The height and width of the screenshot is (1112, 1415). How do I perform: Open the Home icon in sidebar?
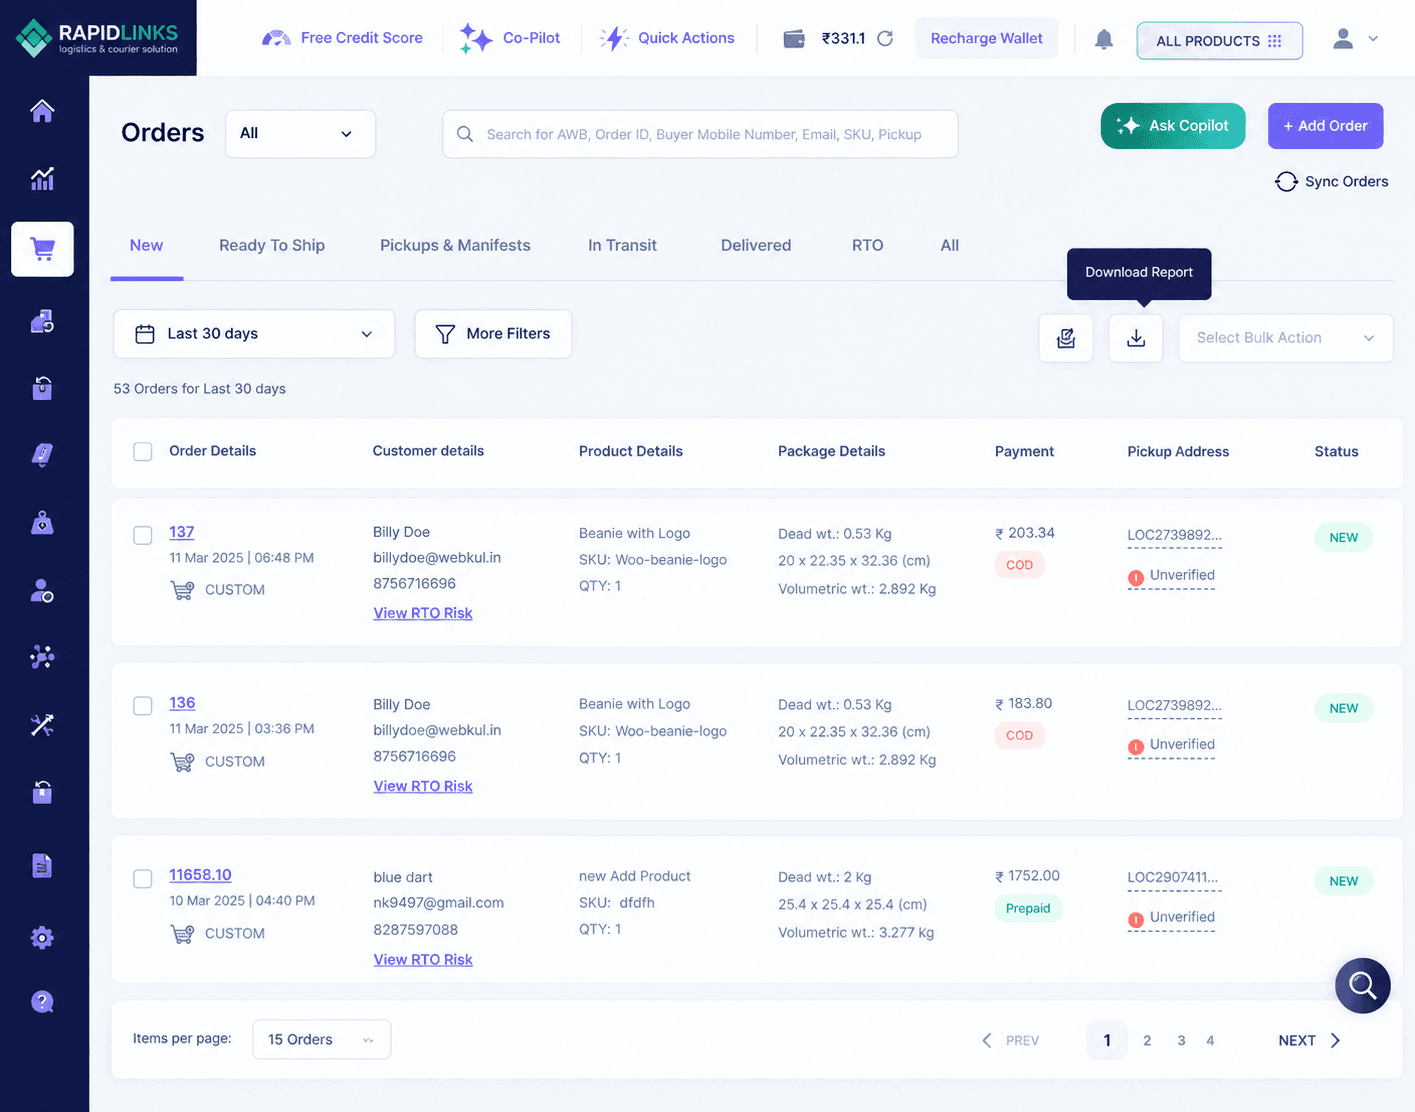point(42,111)
